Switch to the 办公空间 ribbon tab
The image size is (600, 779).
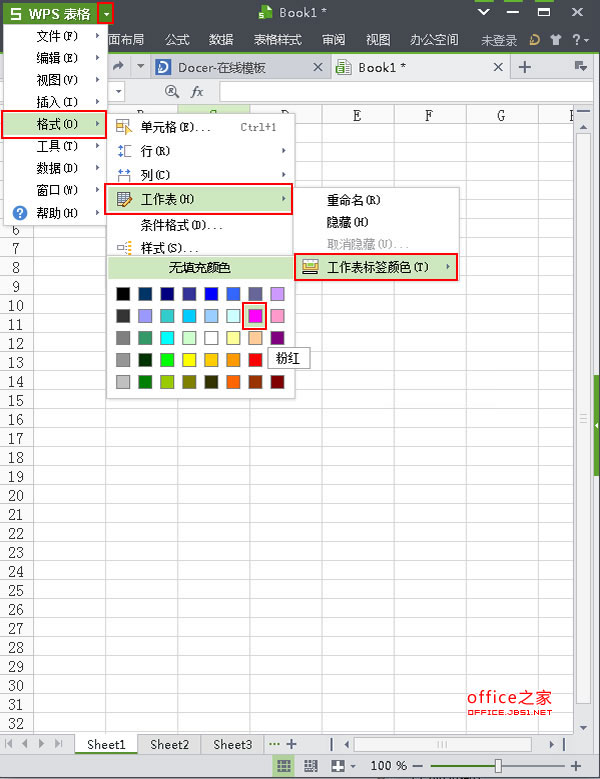pos(434,40)
